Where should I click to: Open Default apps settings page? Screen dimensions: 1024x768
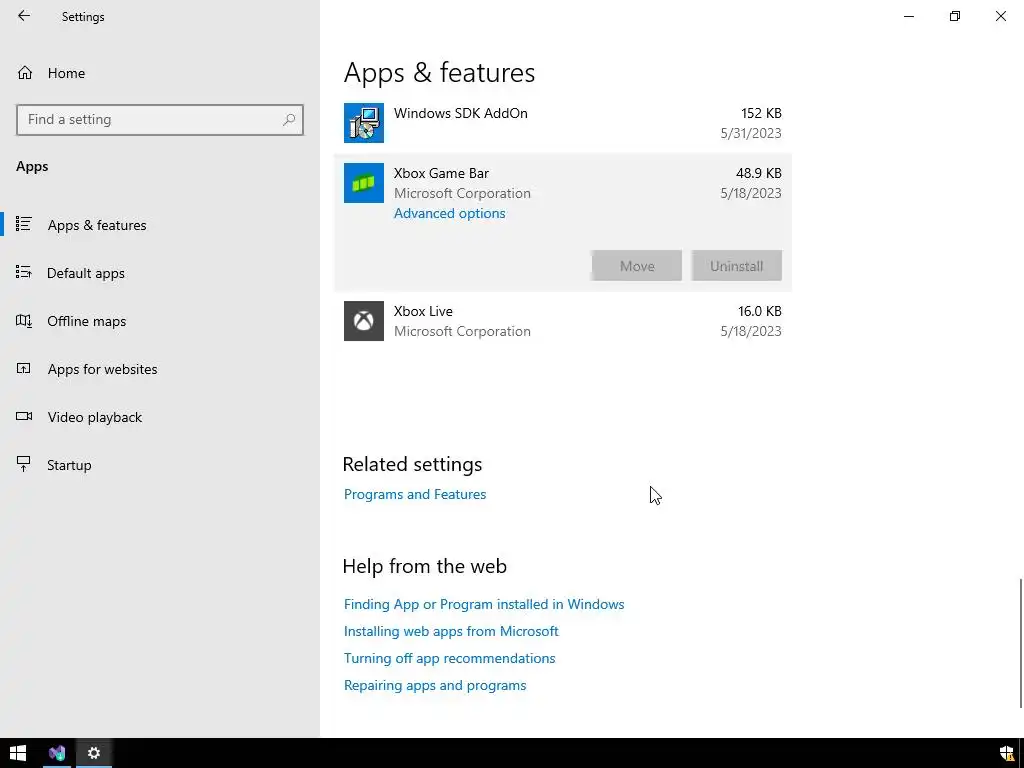point(160,273)
